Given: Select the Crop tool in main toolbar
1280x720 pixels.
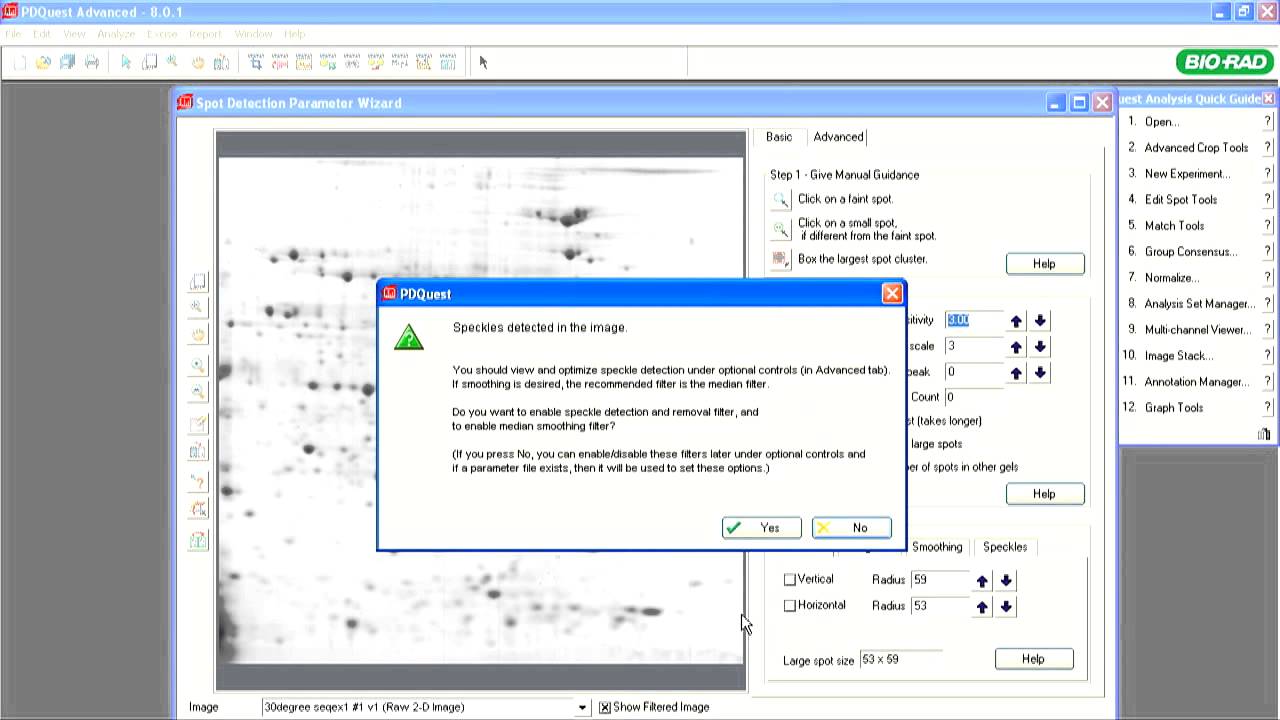Looking at the screenshot, I should pyautogui.click(x=256, y=62).
